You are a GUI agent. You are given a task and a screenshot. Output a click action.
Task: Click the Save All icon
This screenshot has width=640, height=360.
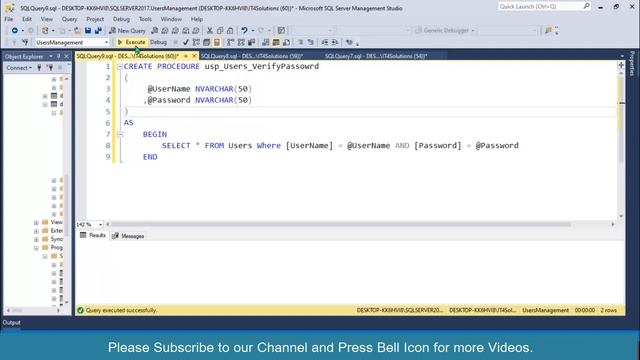coord(98,31)
